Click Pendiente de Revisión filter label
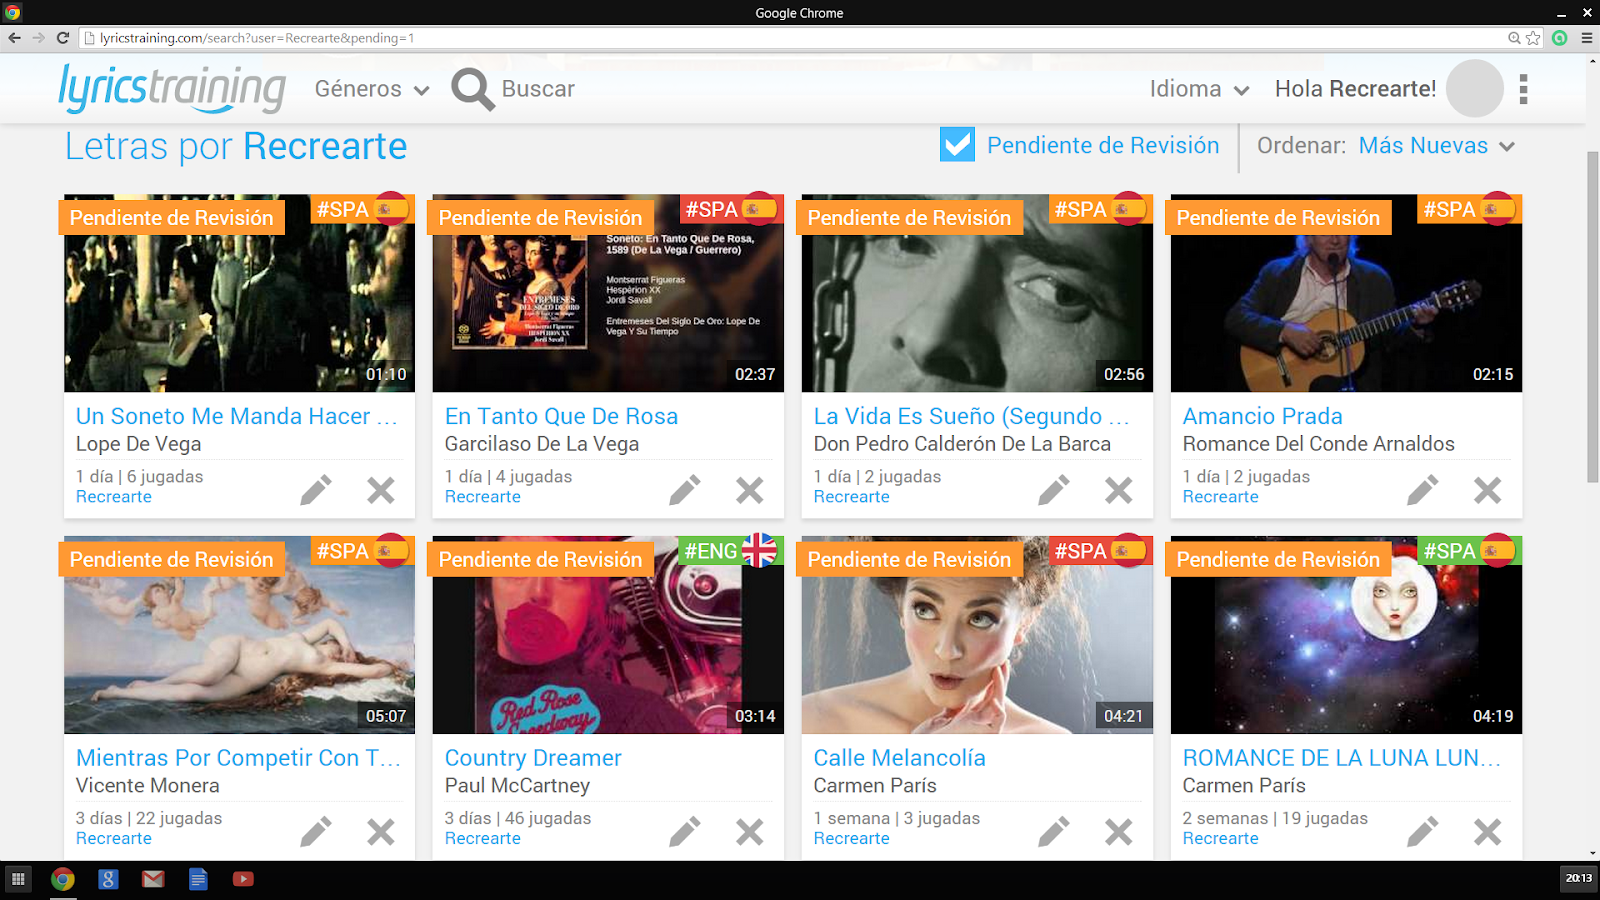 coord(1103,146)
